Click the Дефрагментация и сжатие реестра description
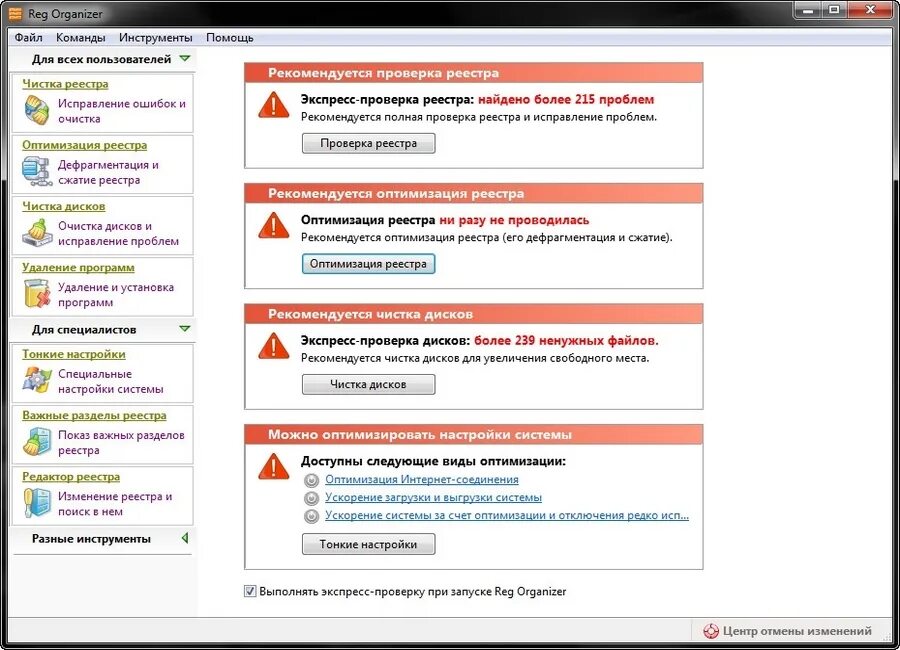The image size is (900, 650). (108, 172)
